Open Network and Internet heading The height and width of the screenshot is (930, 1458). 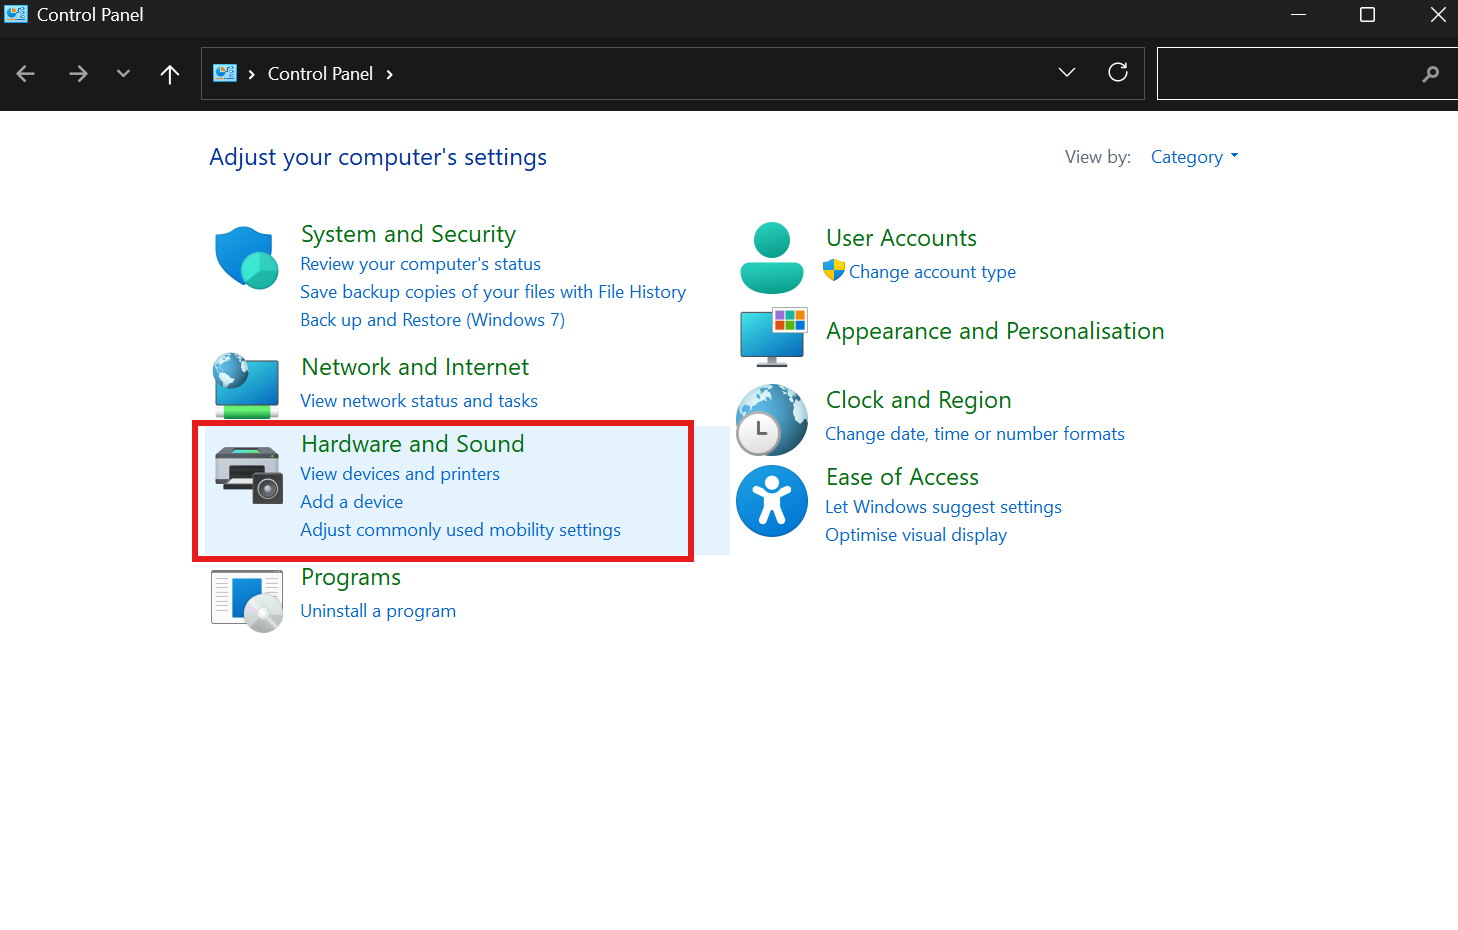point(415,367)
